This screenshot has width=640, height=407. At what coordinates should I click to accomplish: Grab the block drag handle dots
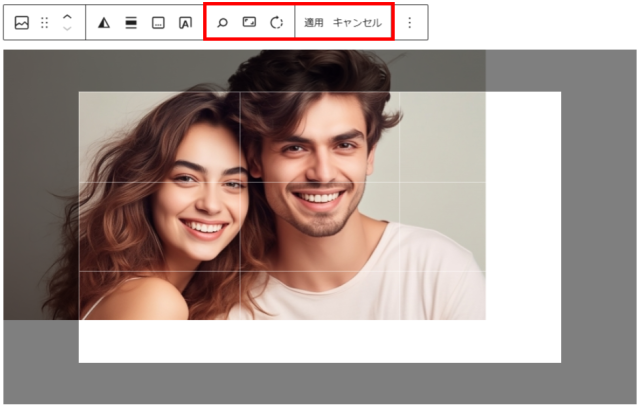pyautogui.click(x=44, y=22)
